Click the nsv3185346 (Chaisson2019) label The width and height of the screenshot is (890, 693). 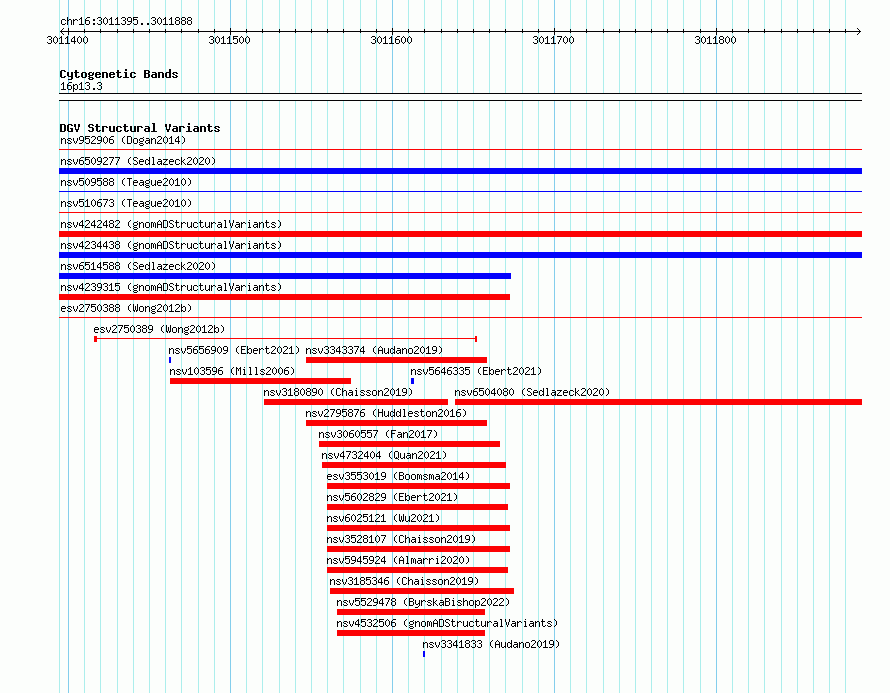click(x=404, y=581)
